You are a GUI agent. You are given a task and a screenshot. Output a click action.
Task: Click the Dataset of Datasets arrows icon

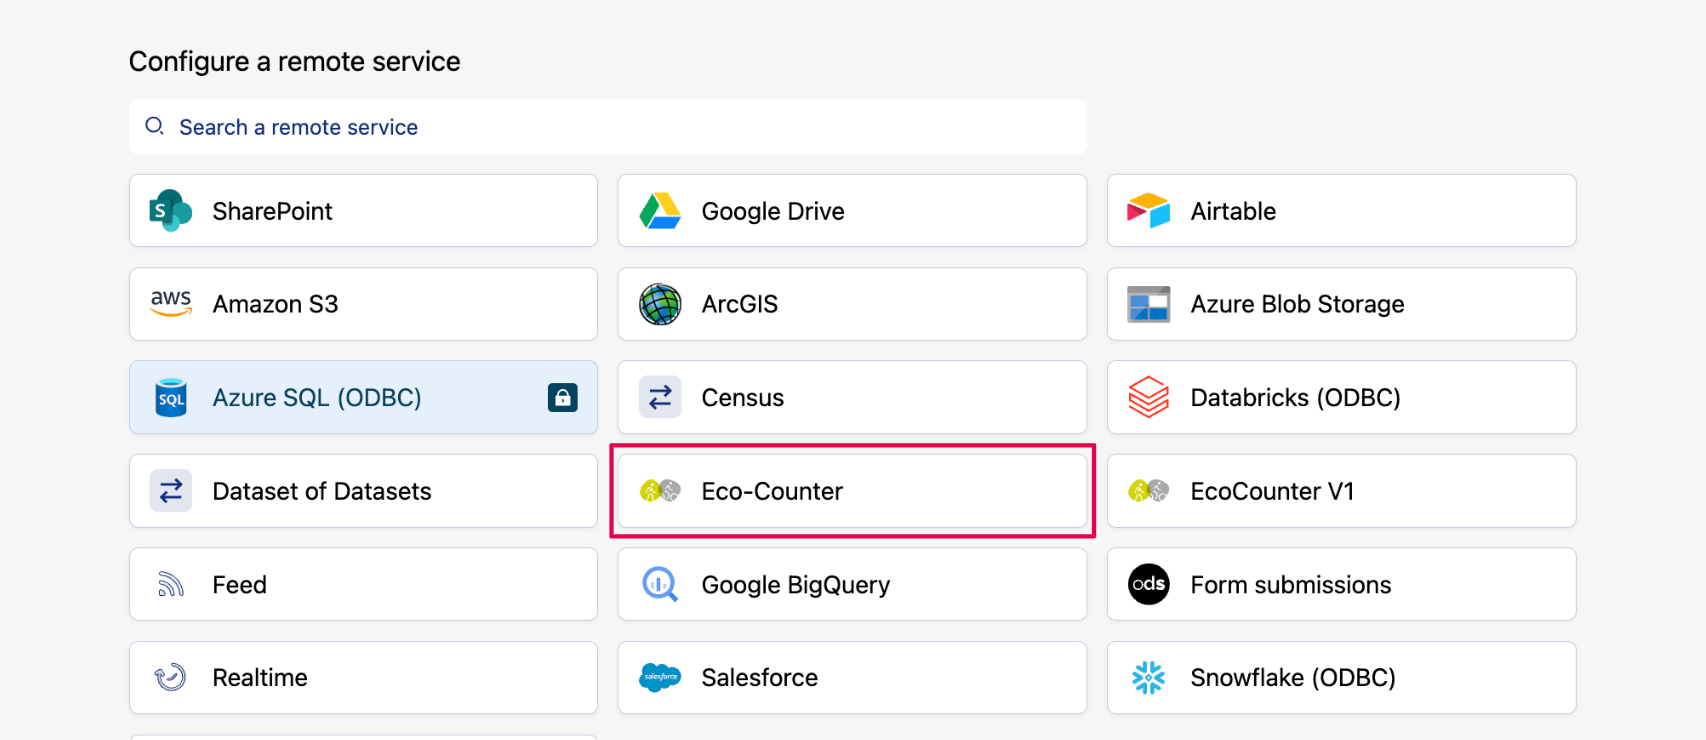pyautogui.click(x=171, y=491)
